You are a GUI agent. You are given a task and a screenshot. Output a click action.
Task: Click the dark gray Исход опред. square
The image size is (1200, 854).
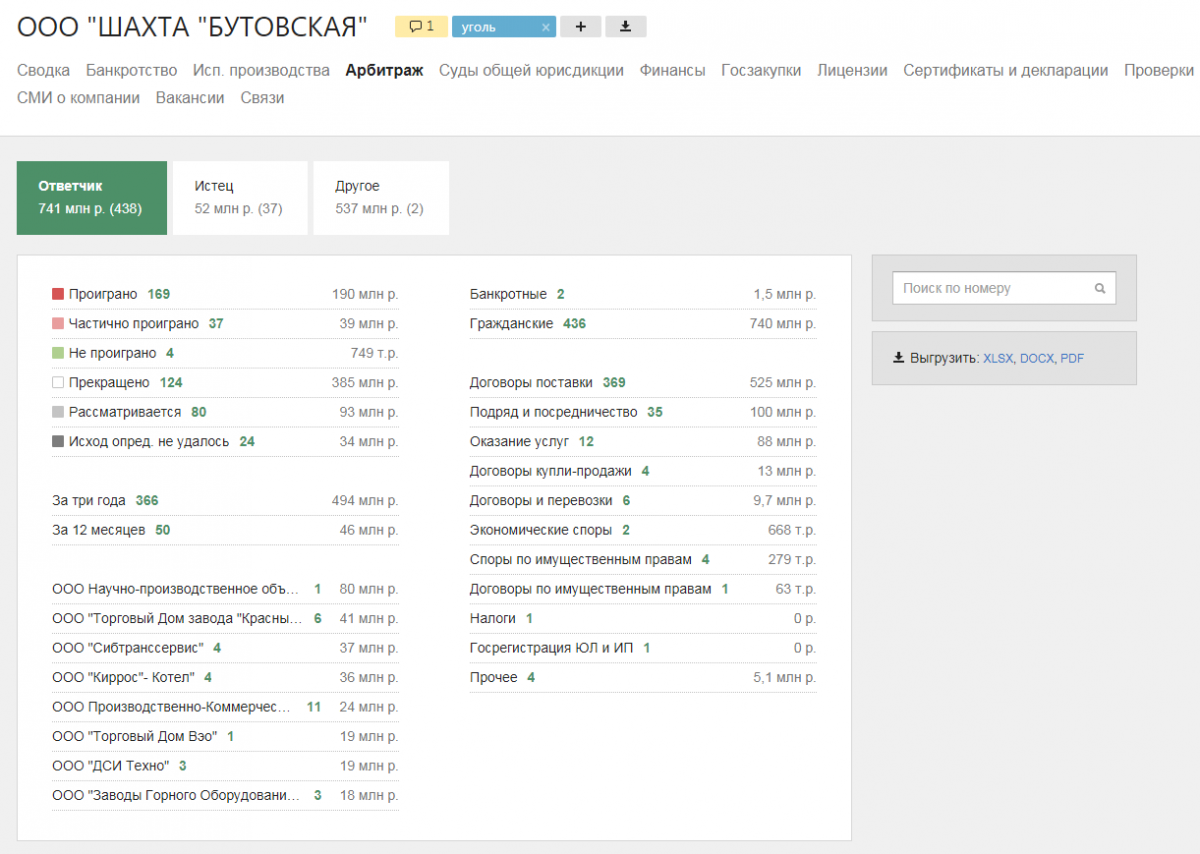pyautogui.click(x=58, y=441)
